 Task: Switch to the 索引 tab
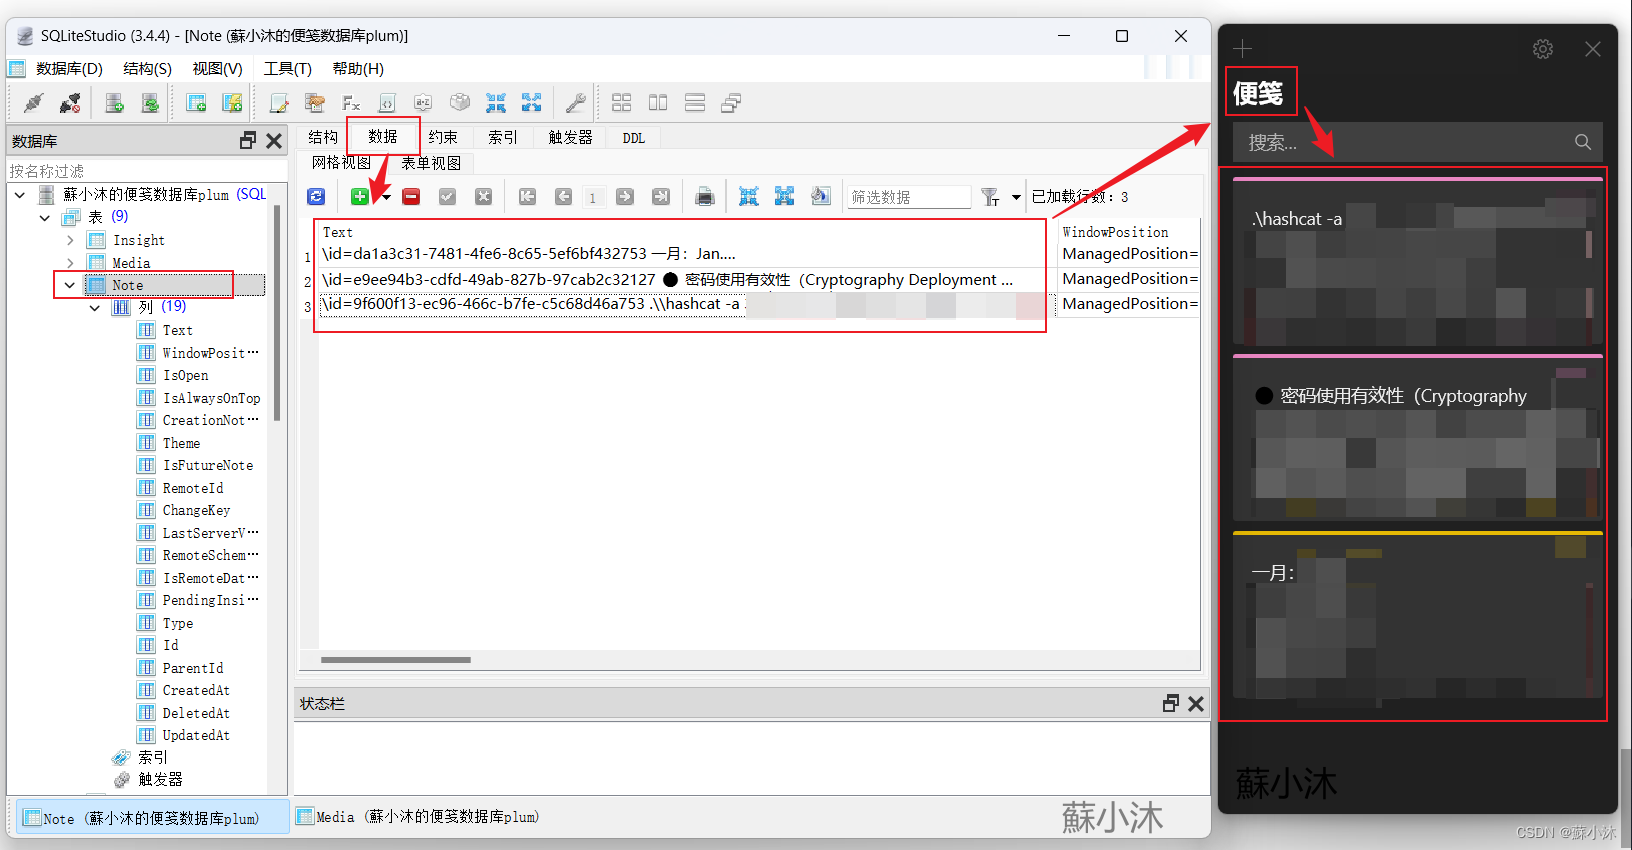(x=503, y=137)
